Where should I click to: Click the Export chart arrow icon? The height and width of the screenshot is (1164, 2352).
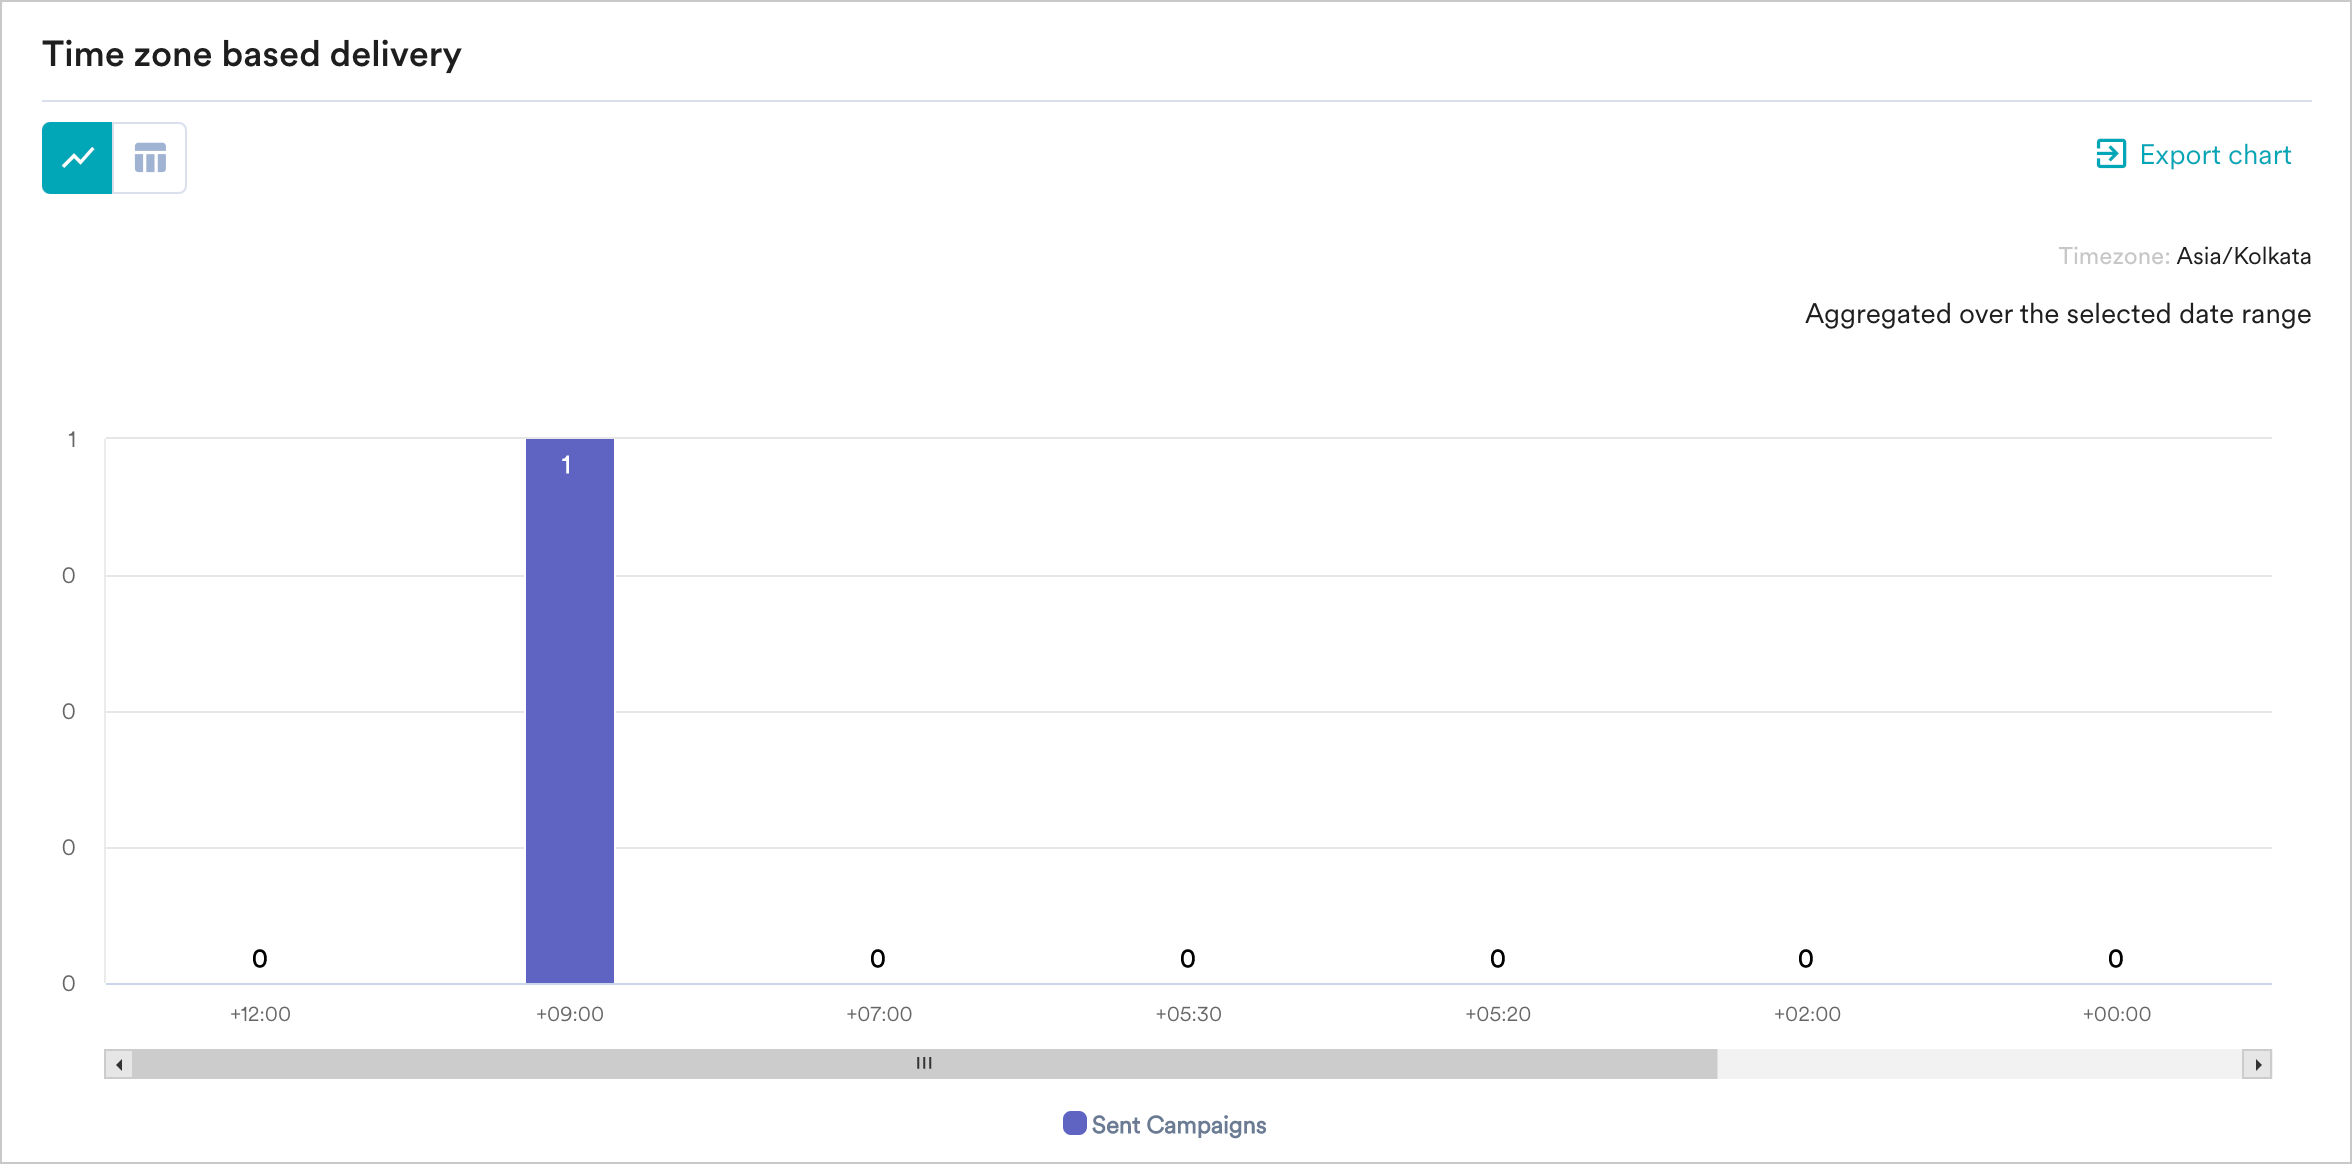2110,154
